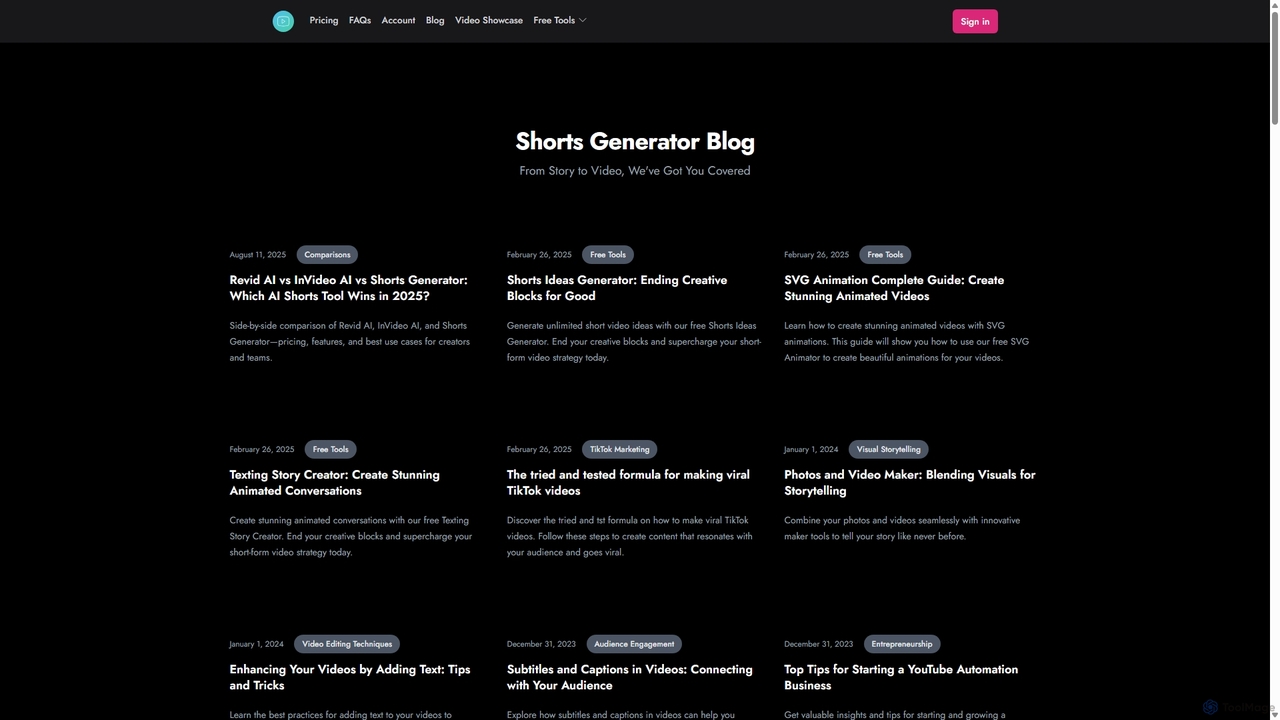1280x720 pixels.
Task: Click the 'Side-by-side comparison of Revid AI' description
Action: [x=349, y=341]
